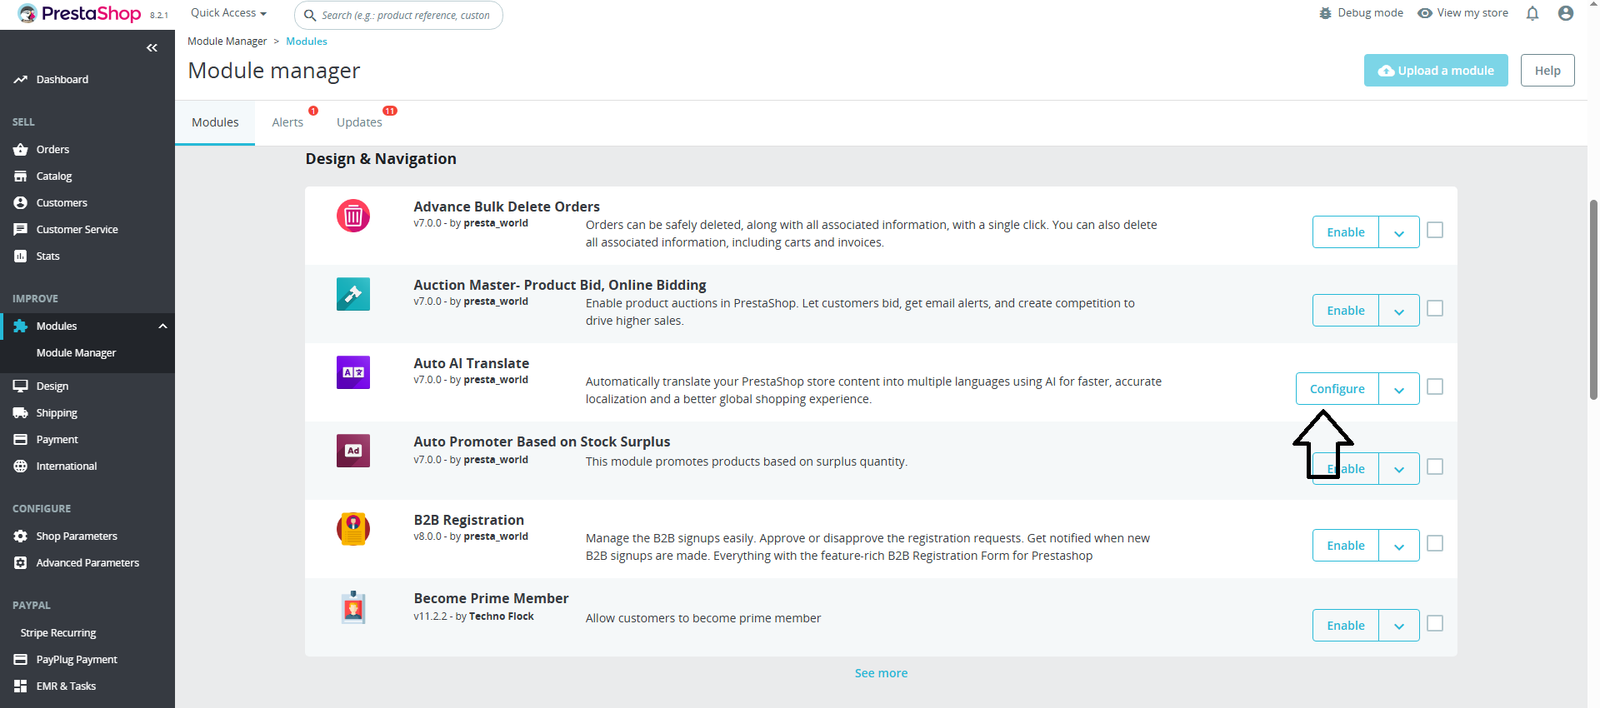1600x708 pixels.
Task: Click the Customer Service chat icon
Action: coord(20,230)
